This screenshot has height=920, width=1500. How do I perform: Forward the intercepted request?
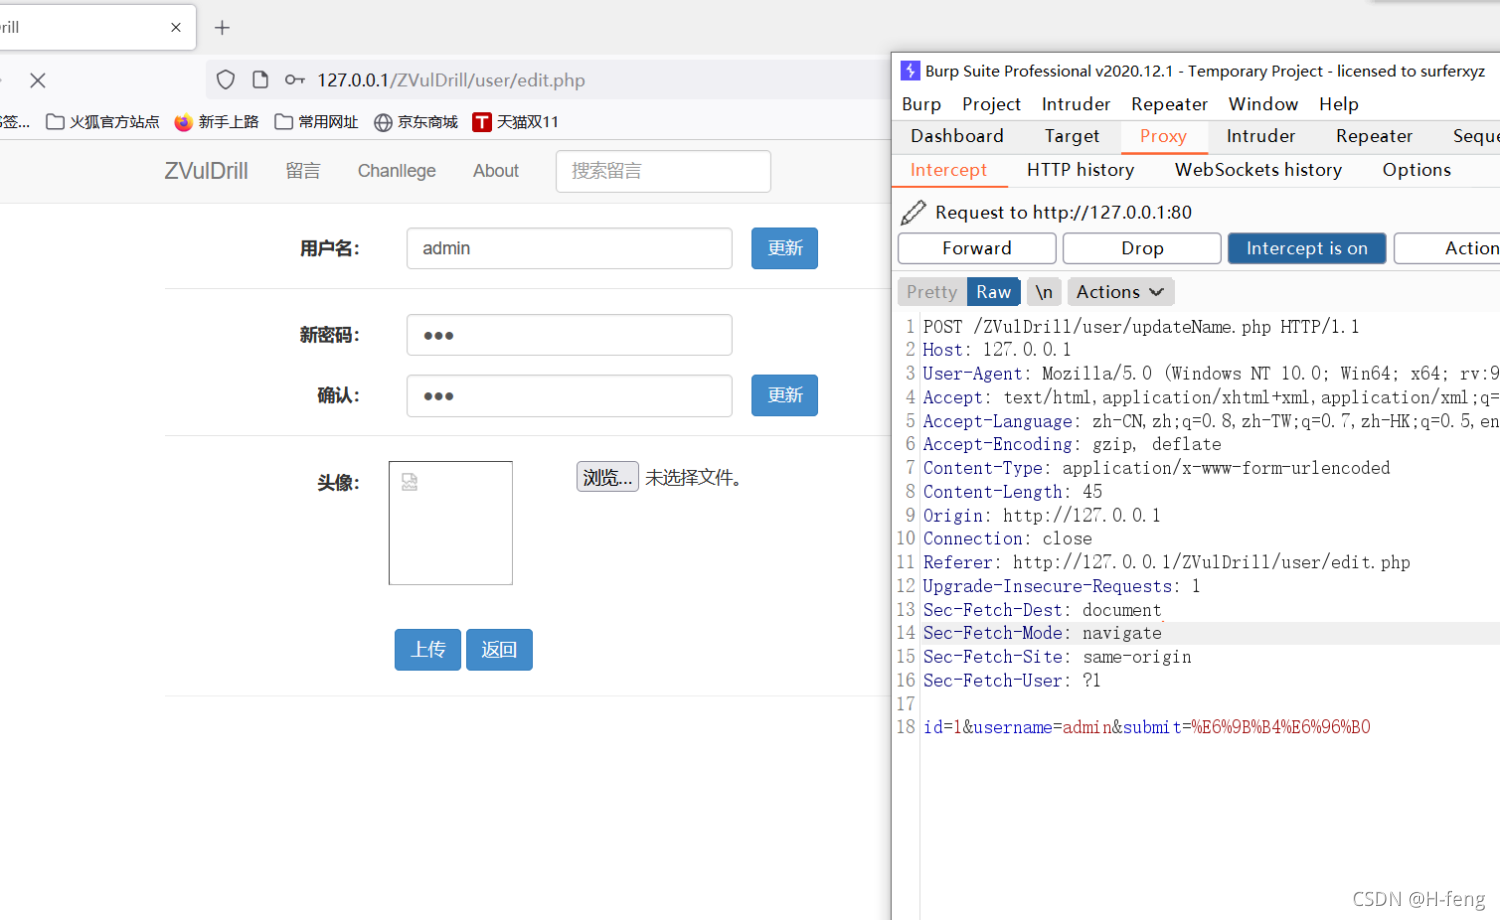coord(977,248)
